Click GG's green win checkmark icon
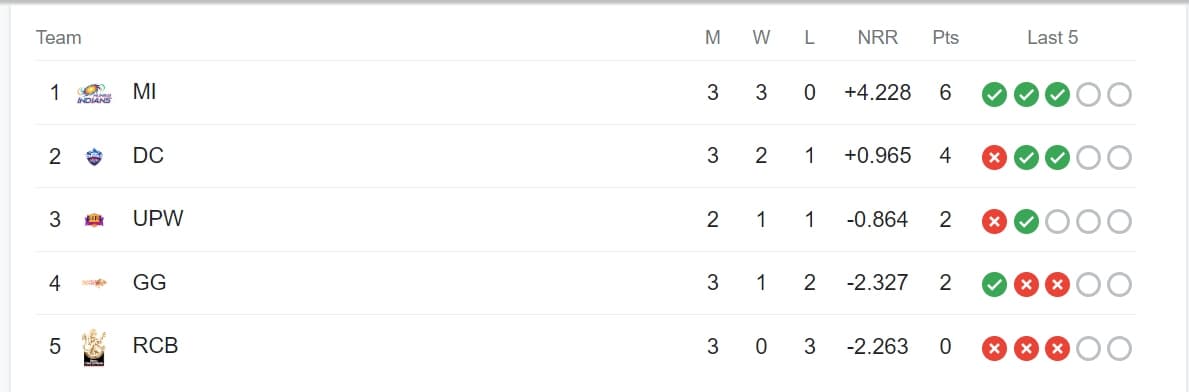The width and height of the screenshot is (1189, 392). (994, 285)
